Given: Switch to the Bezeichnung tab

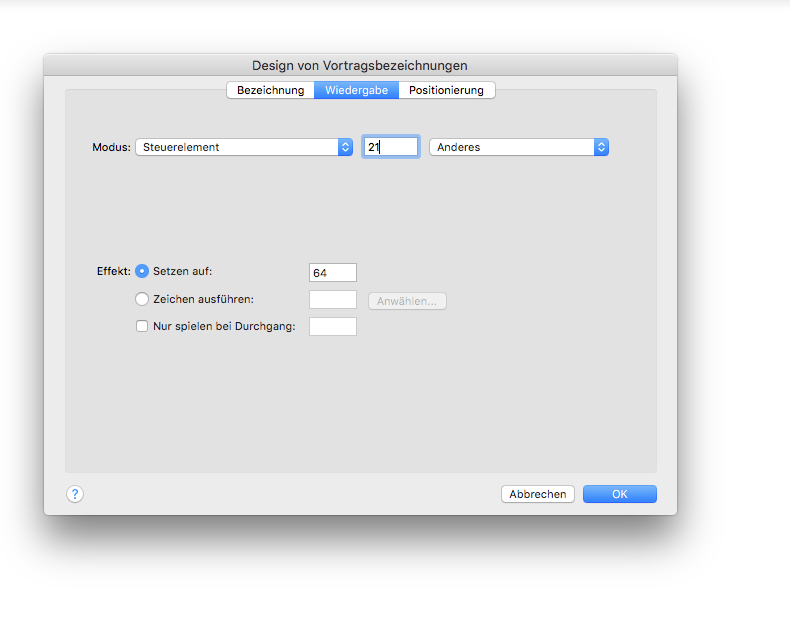Looking at the screenshot, I should (x=271, y=90).
